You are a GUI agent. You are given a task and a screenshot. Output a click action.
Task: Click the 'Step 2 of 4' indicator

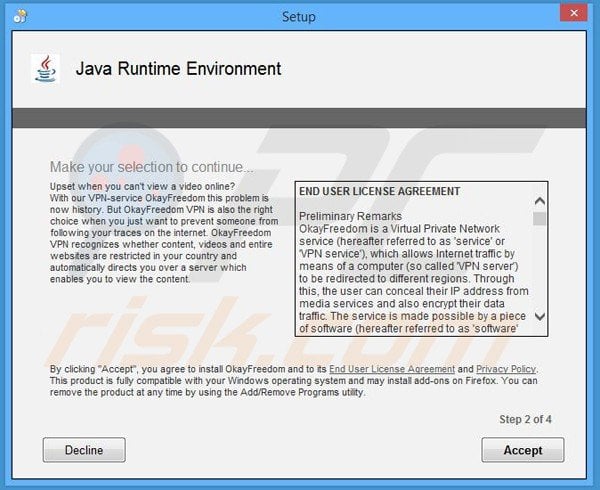click(525, 419)
